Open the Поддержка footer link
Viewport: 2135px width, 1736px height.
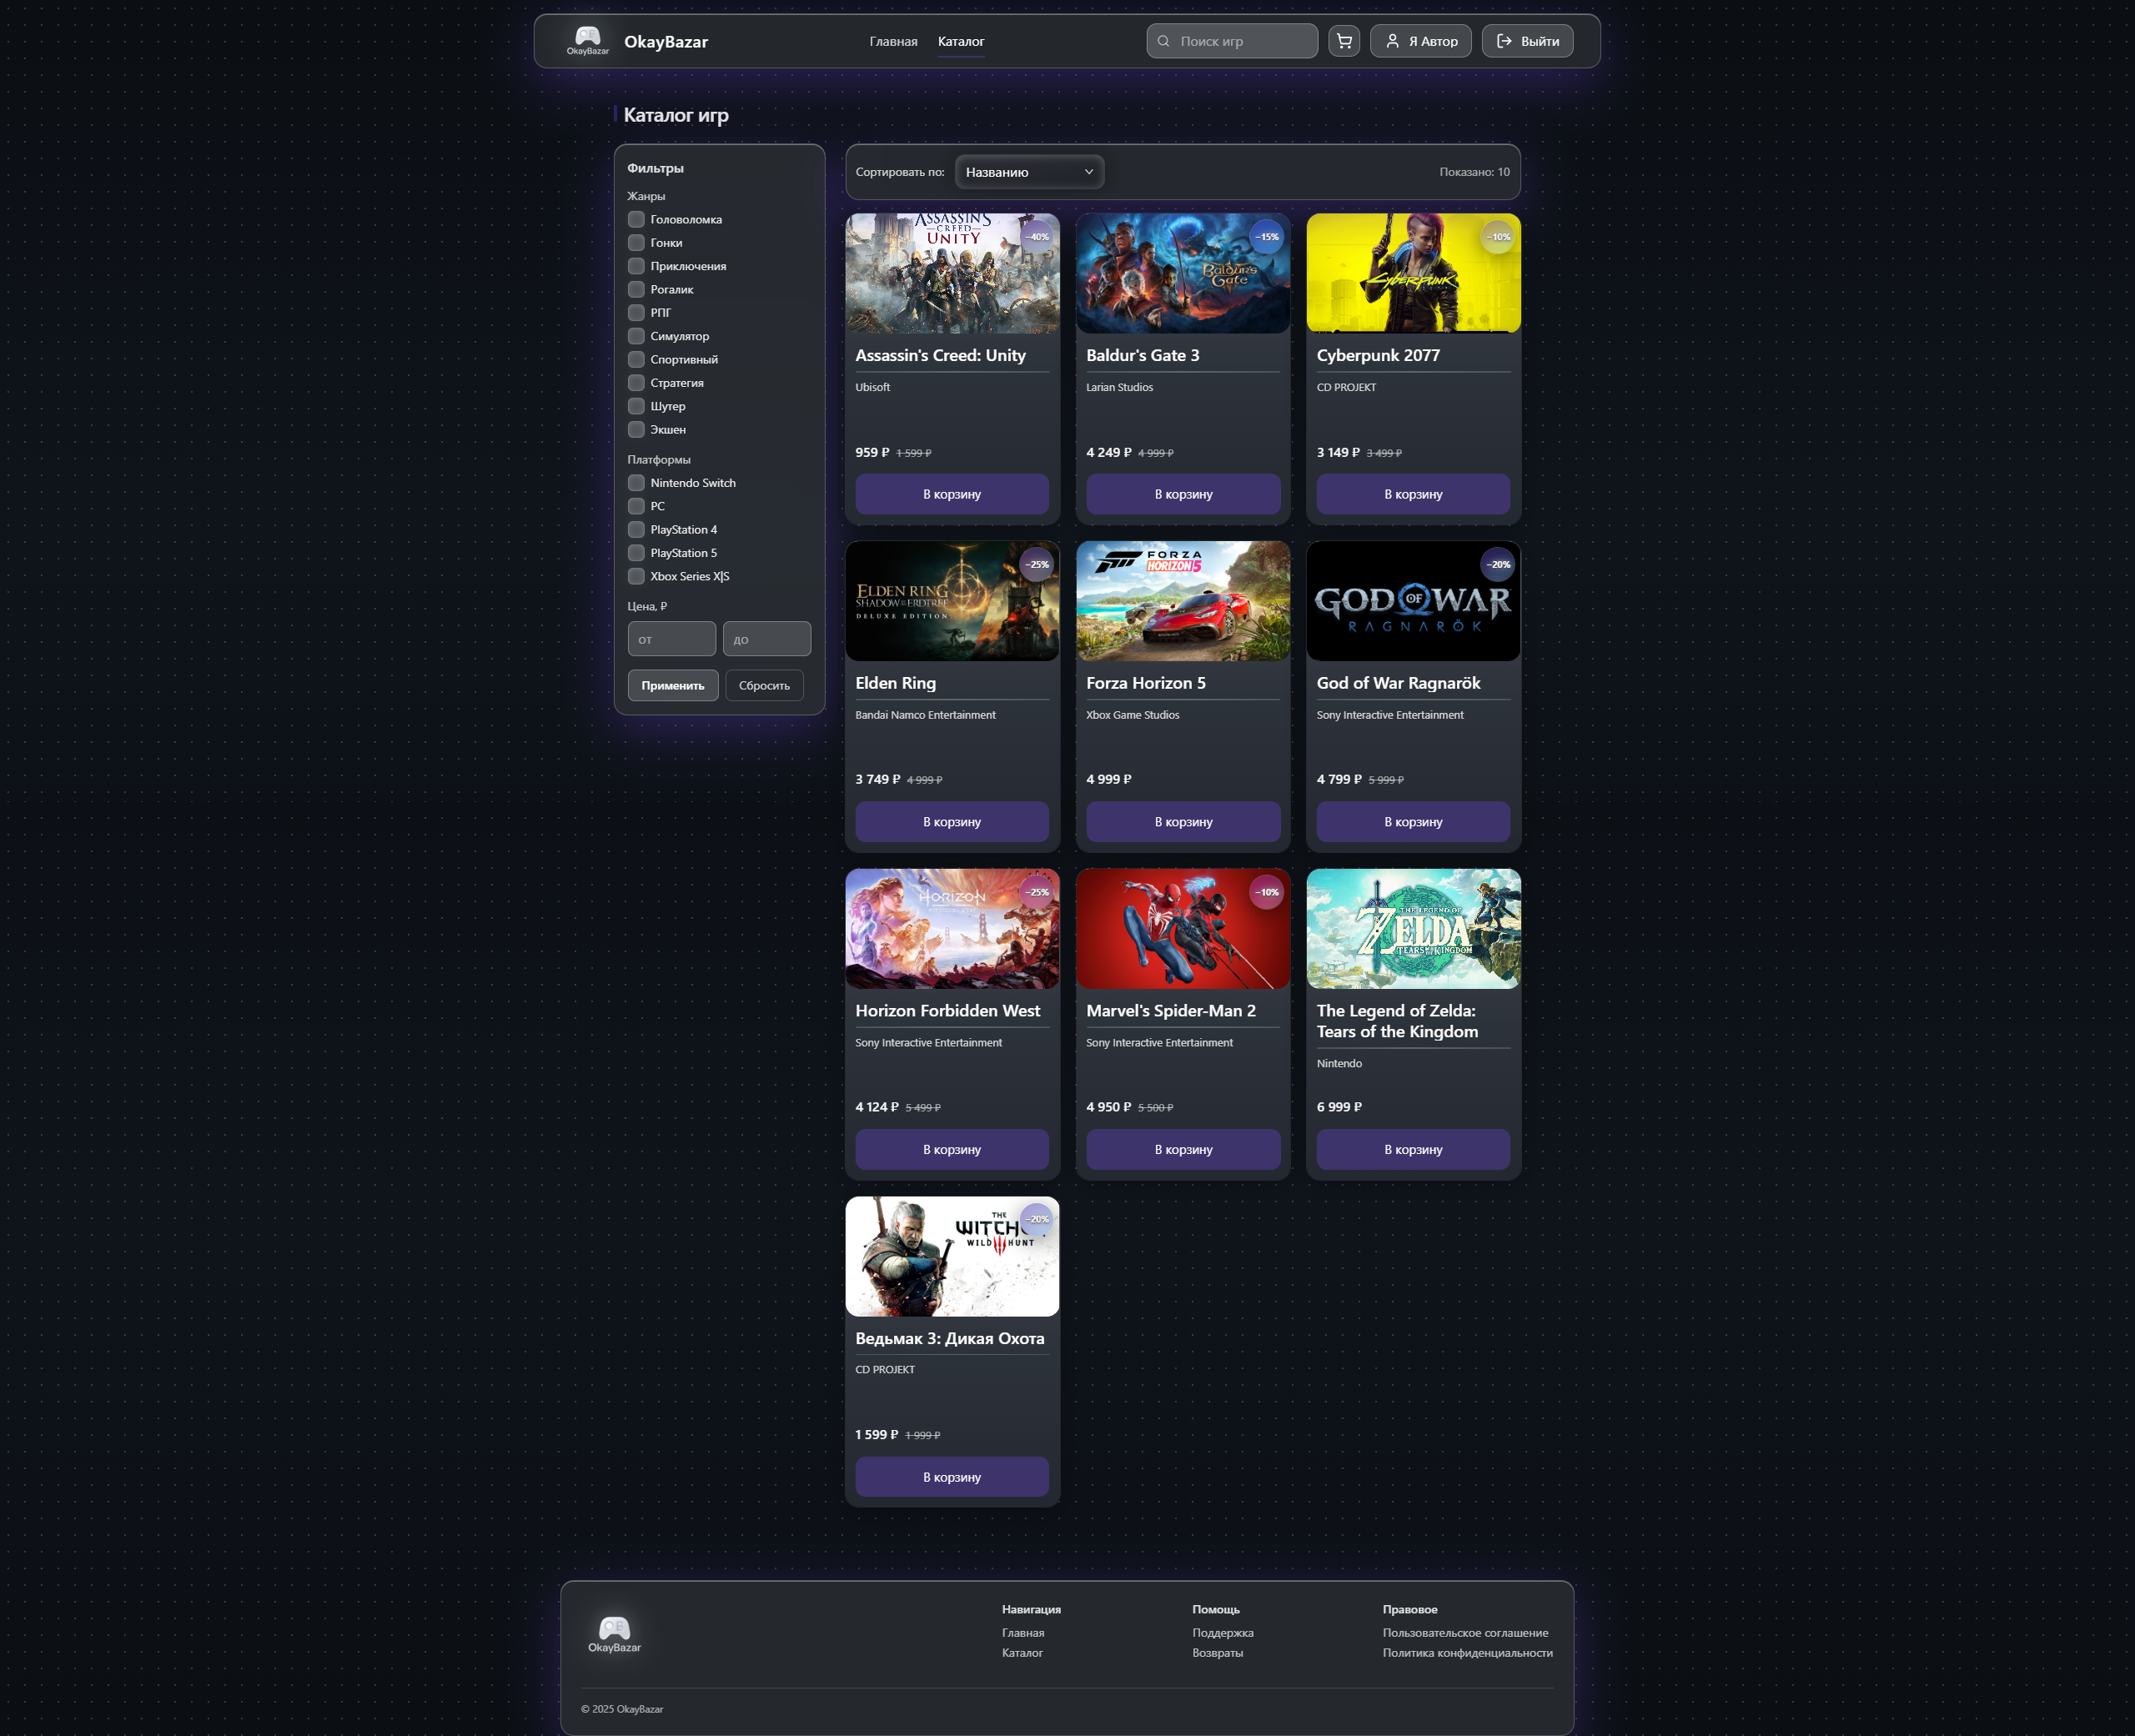coord(1222,1633)
